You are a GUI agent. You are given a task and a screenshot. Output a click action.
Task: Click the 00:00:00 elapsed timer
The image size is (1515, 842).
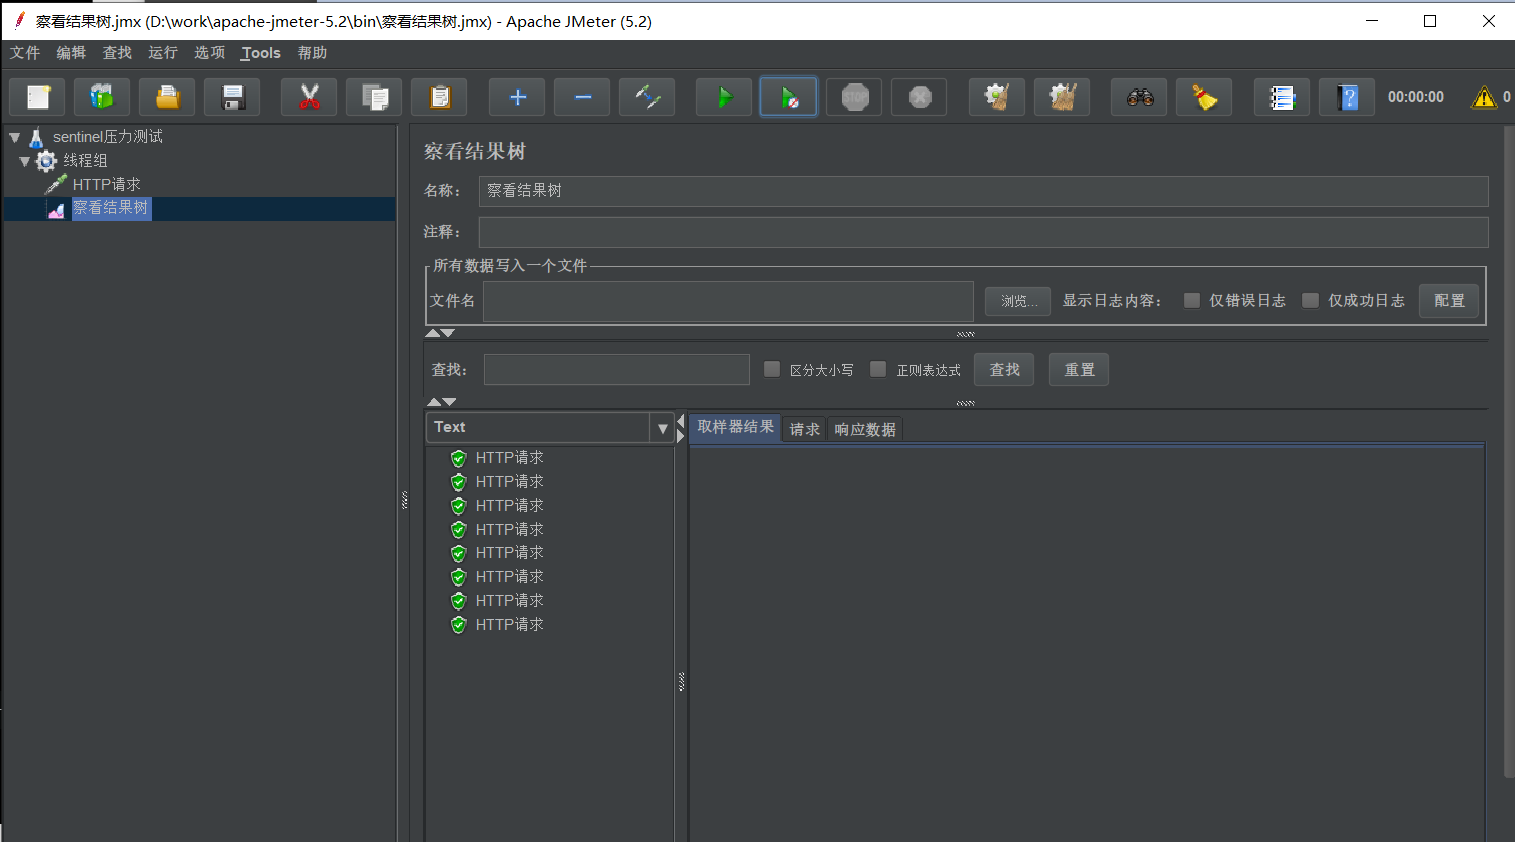pos(1415,97)
